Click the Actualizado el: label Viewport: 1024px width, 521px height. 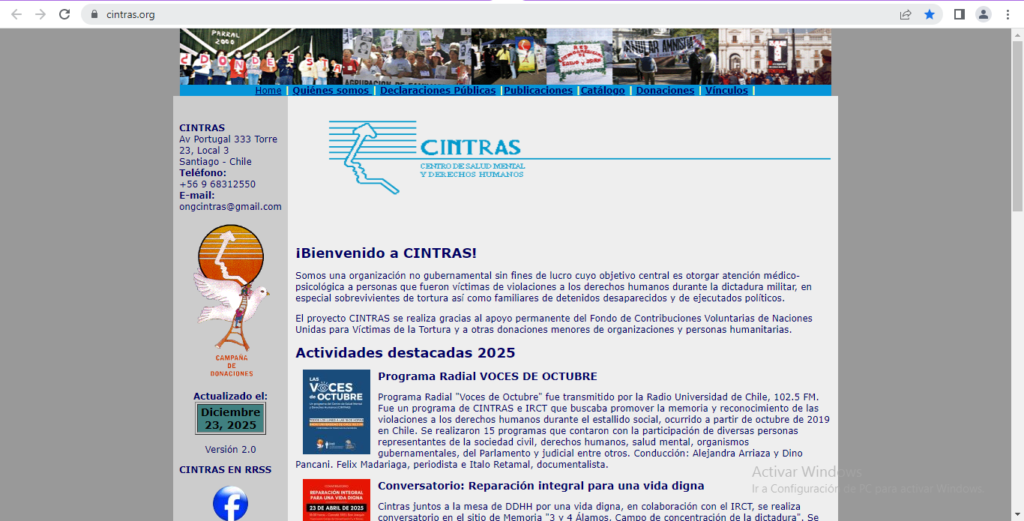point(231,396)
